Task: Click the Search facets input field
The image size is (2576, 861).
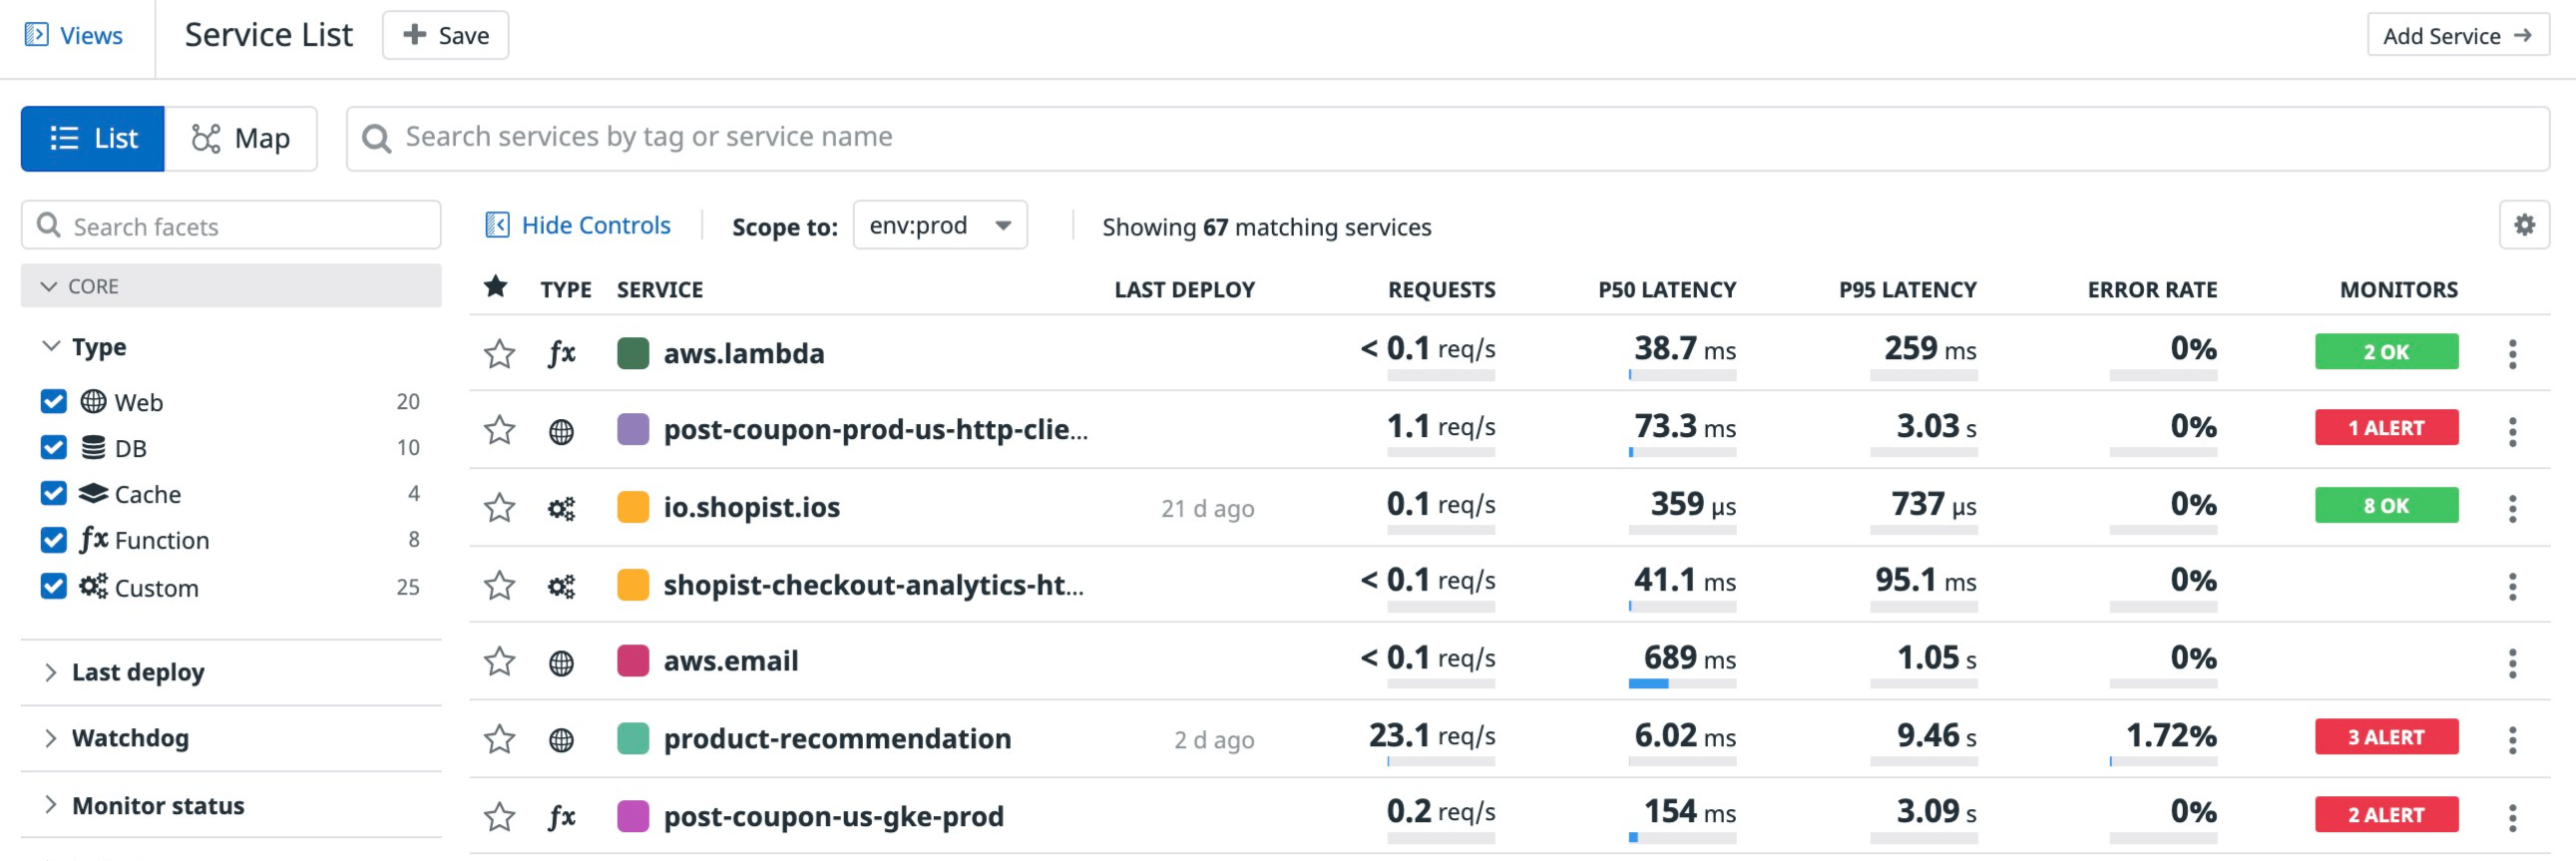Action: 240,226
